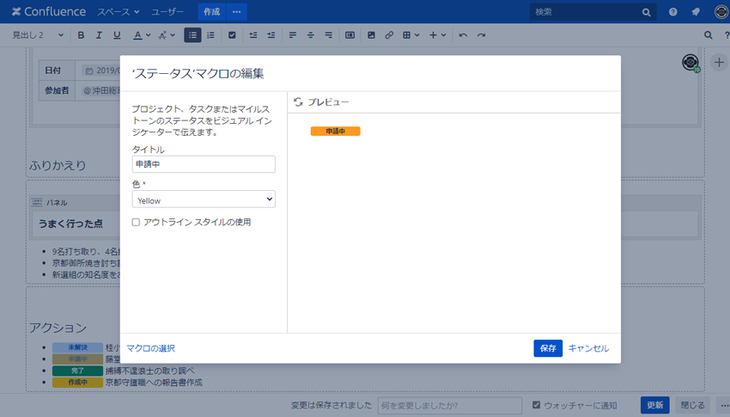Click the 何を変更しましたか? comment field
The width and height of the screenshot is (730, 417).
coord(450,405)
